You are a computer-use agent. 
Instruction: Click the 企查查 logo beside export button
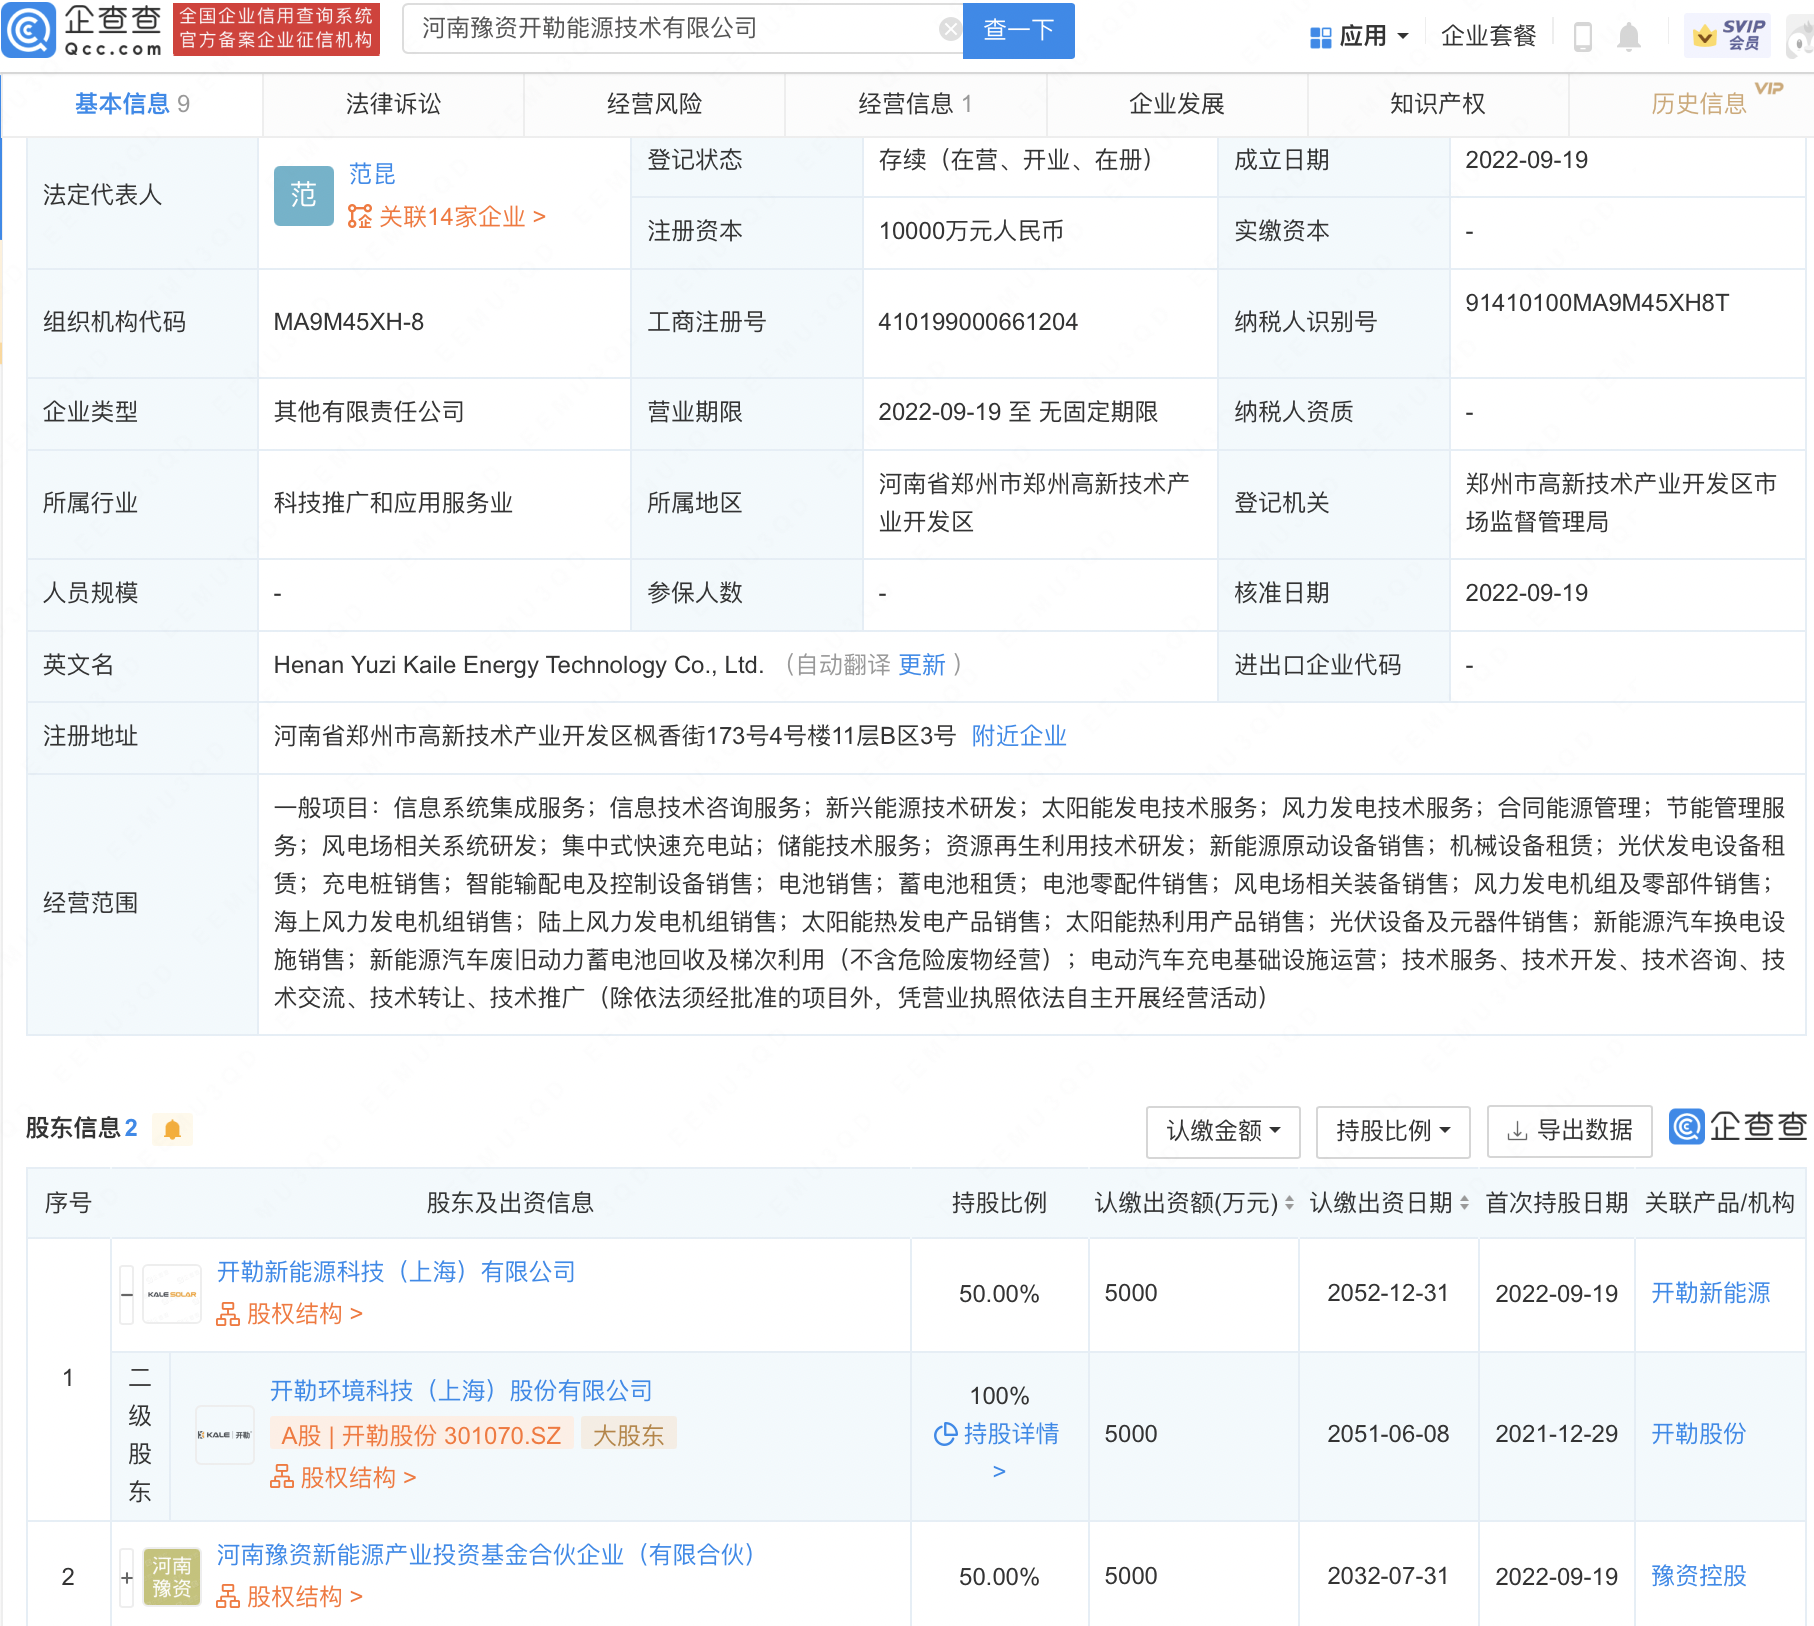click(x=1738, y=1127)
